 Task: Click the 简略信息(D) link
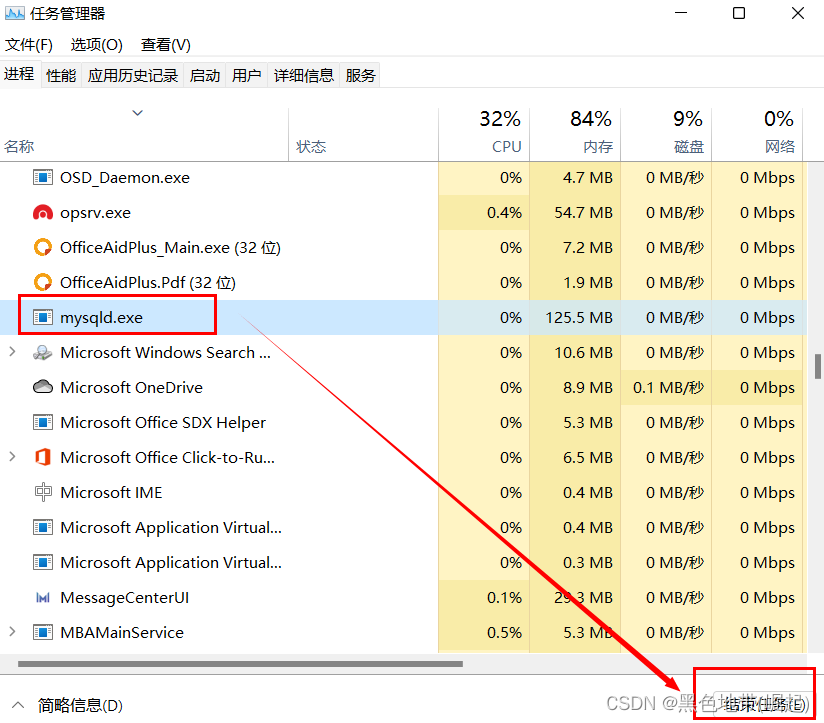pos(80,705)
